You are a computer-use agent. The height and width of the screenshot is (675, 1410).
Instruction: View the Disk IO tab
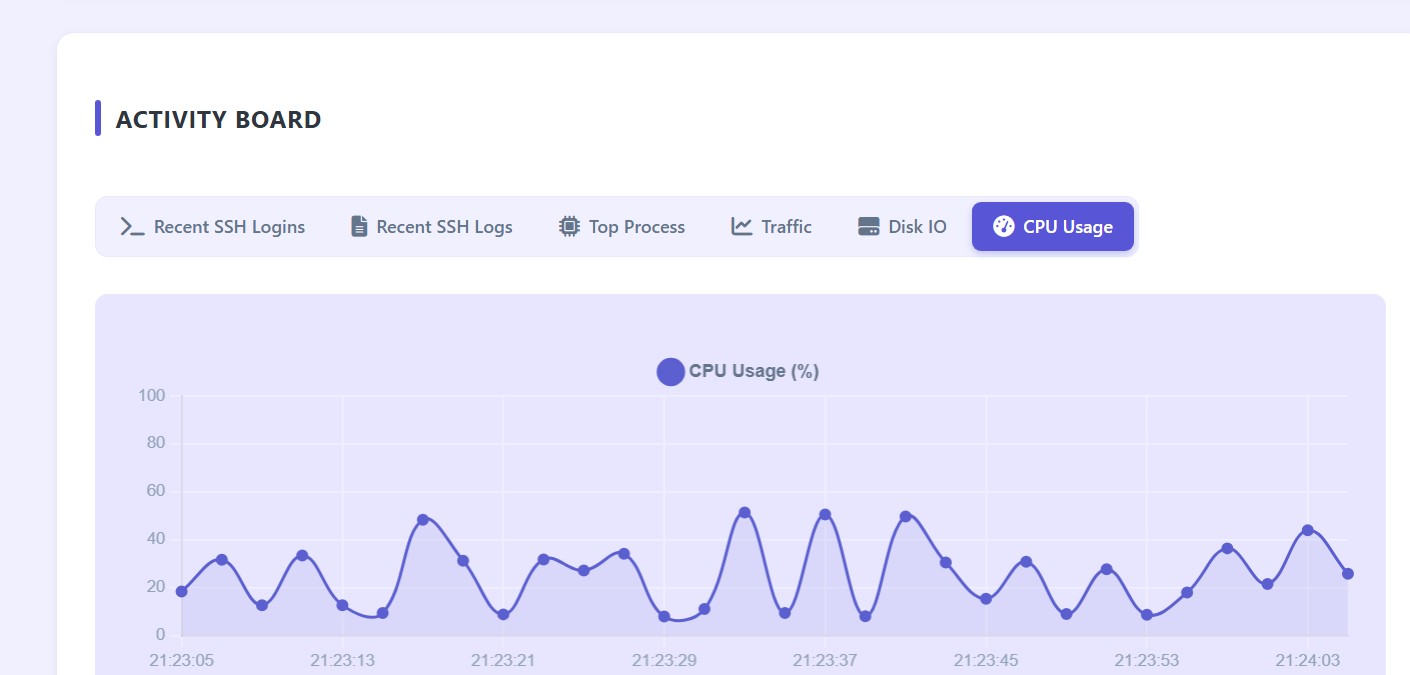[917, 227]
